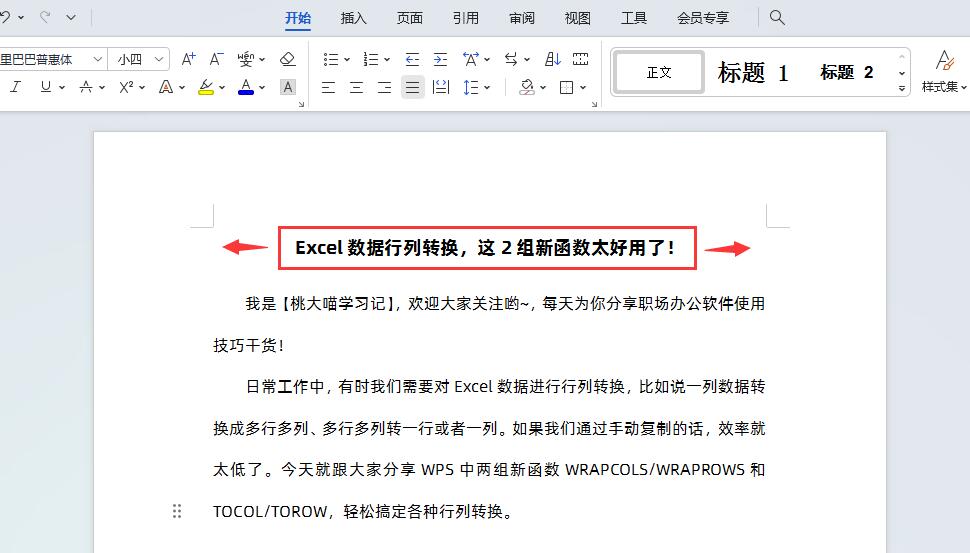
Task: Apply the 标题 1 style
Action: (753, 72)
